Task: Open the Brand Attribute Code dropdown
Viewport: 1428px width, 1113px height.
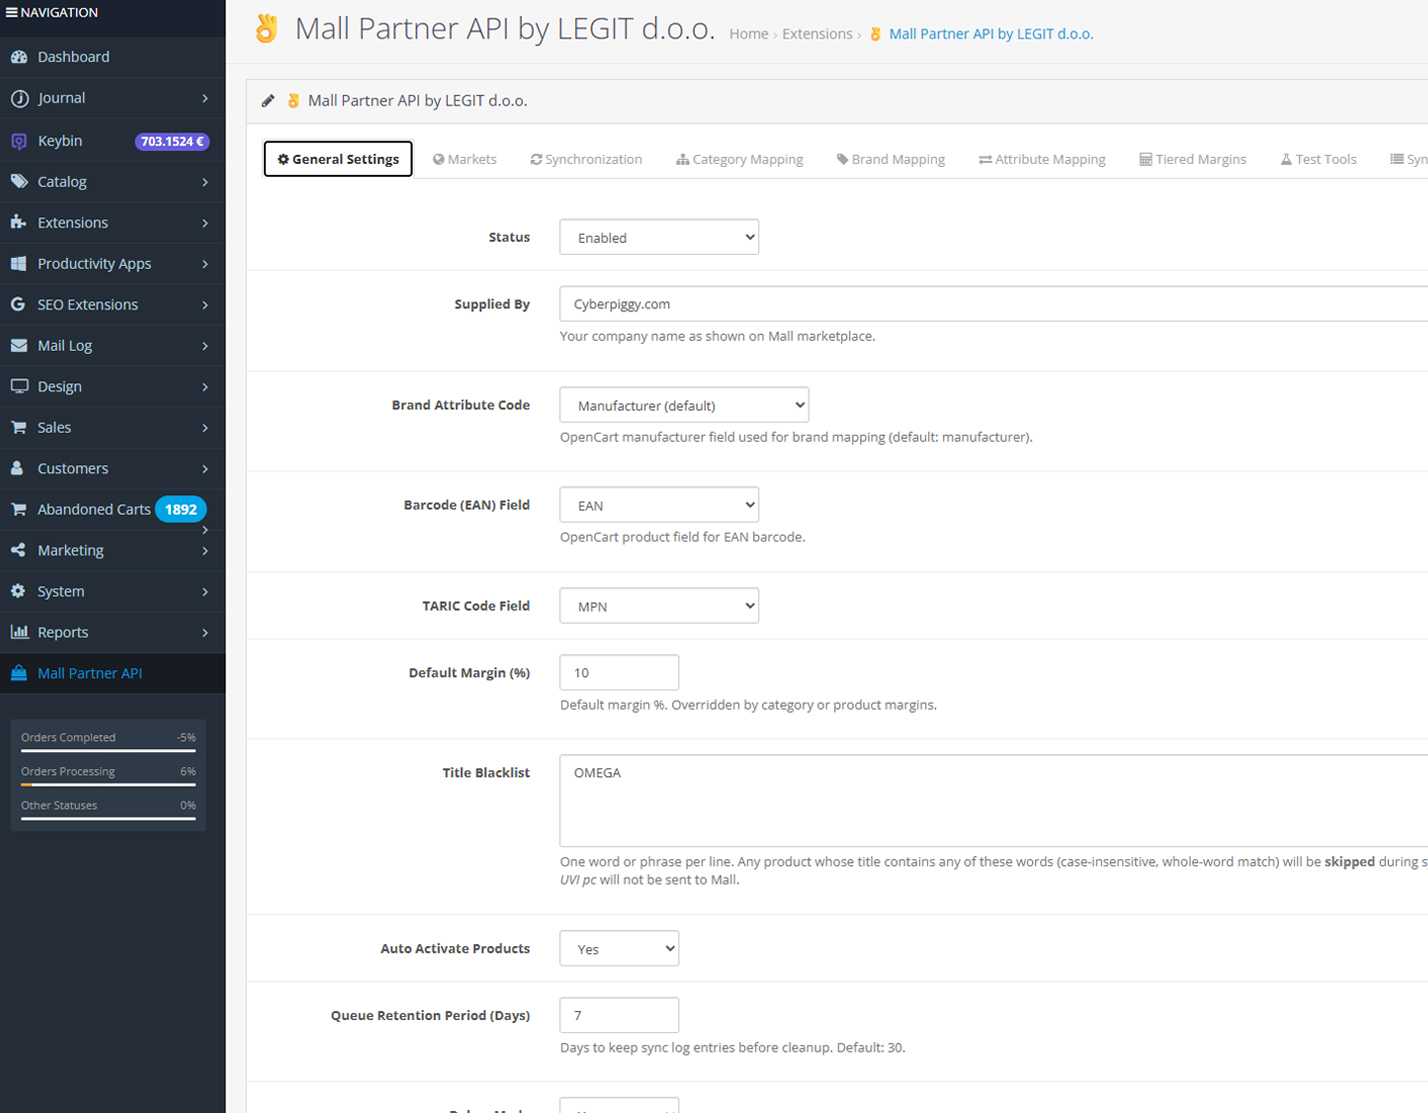Action: (684, 406)
